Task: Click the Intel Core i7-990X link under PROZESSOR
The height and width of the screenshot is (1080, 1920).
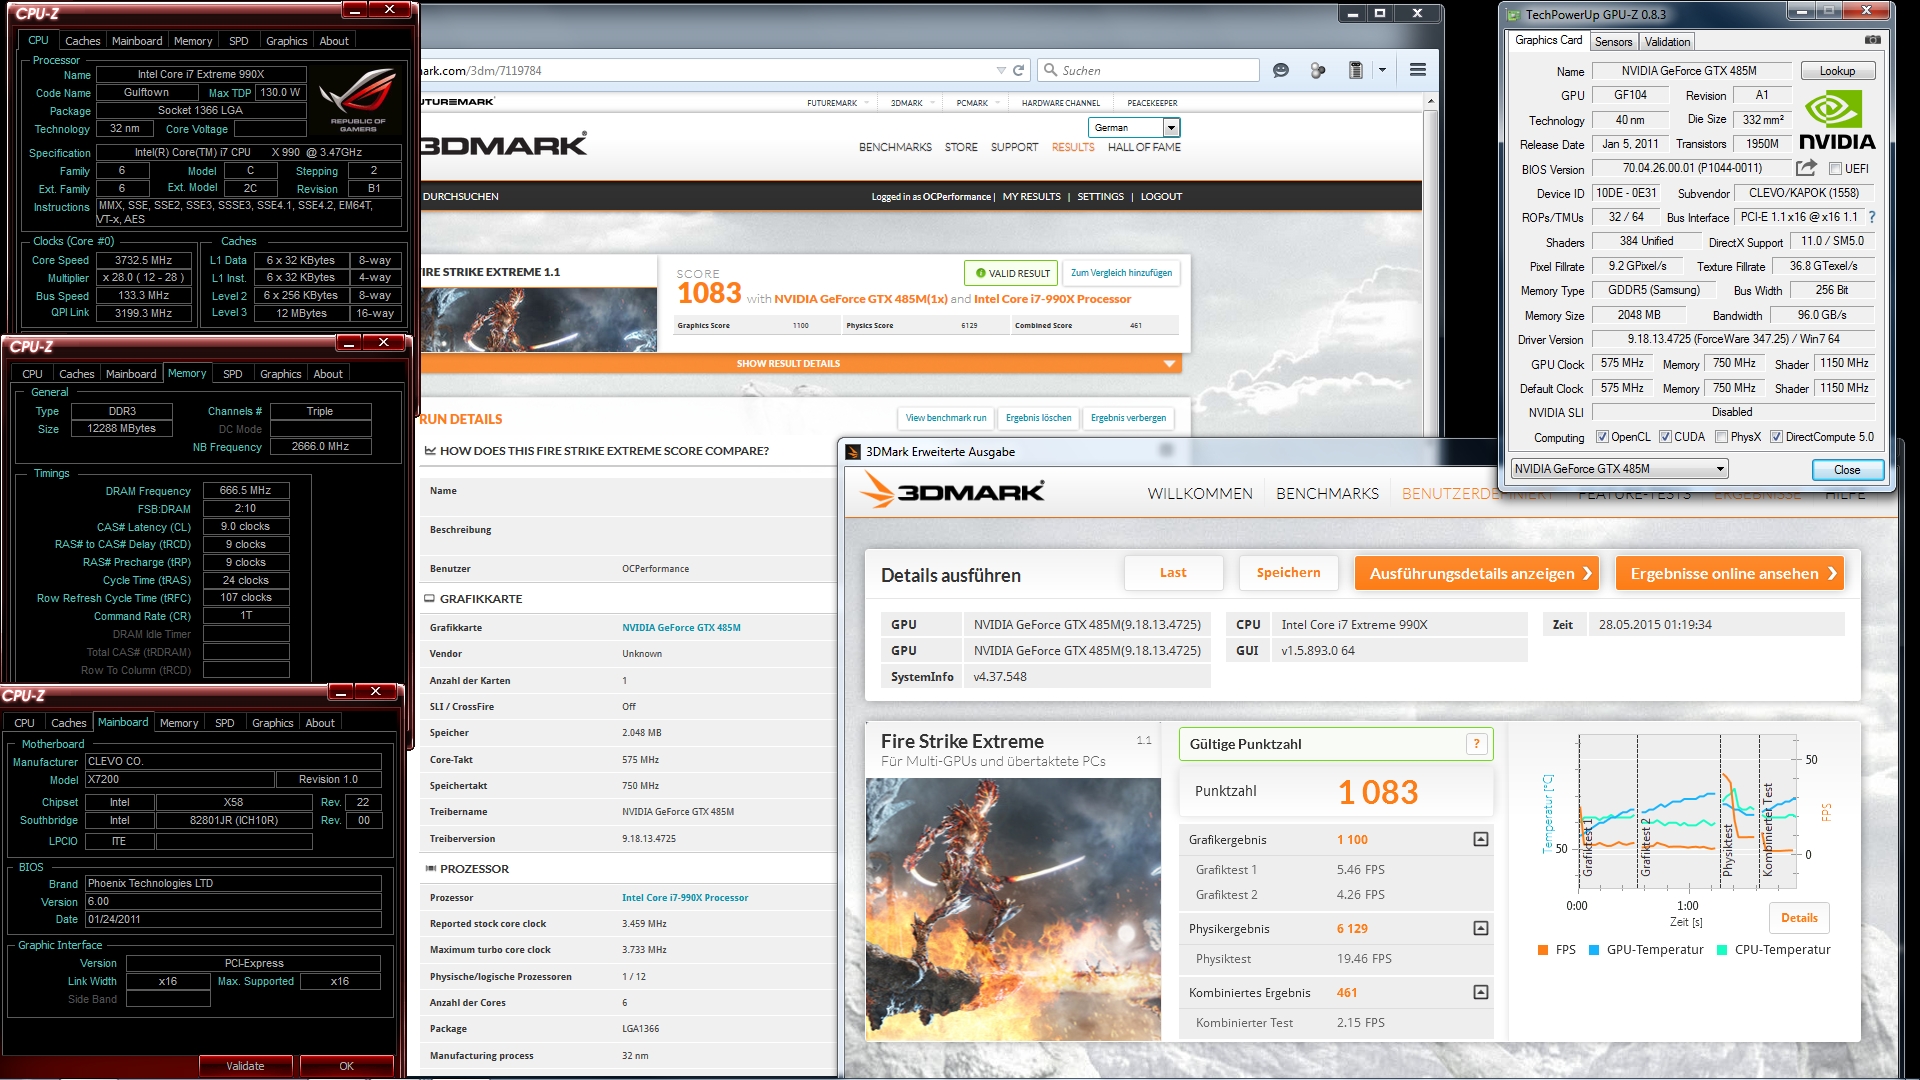Action: [685, 898]
